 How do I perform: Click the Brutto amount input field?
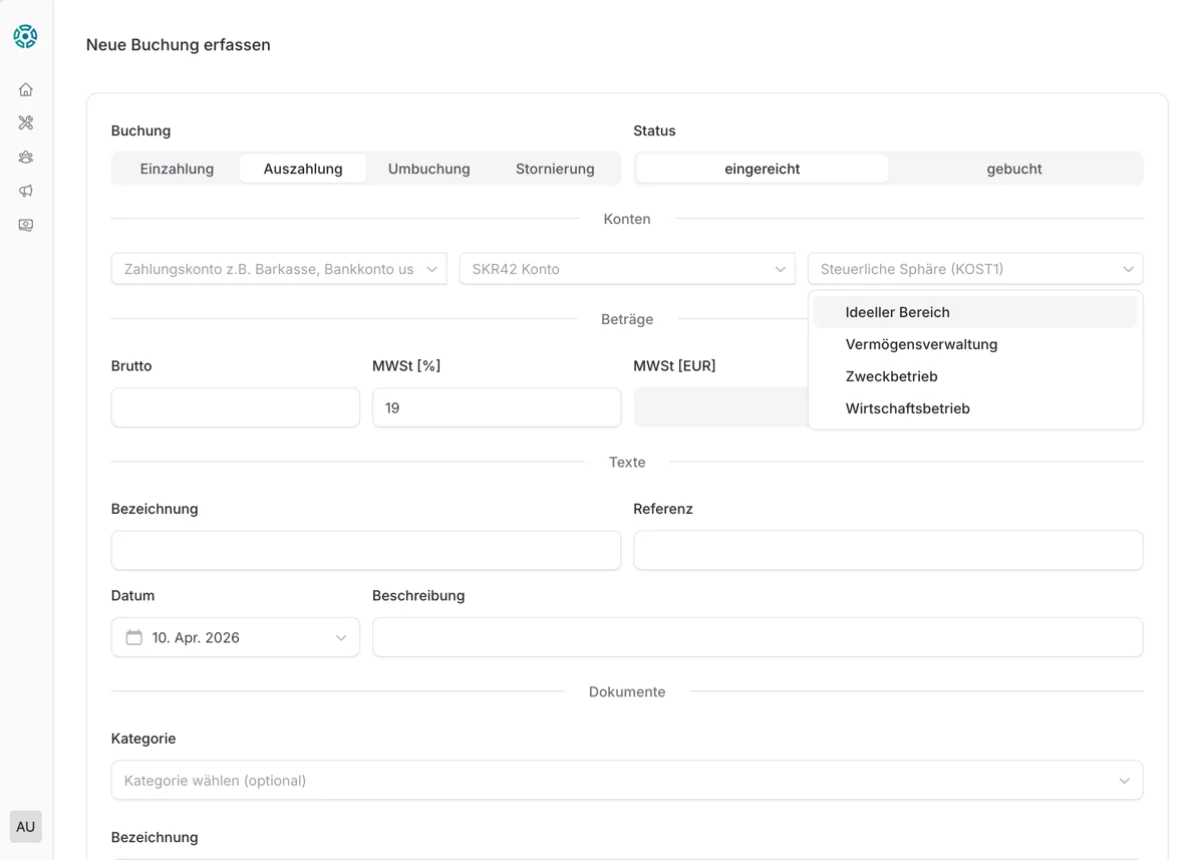(x=235, y=408)
